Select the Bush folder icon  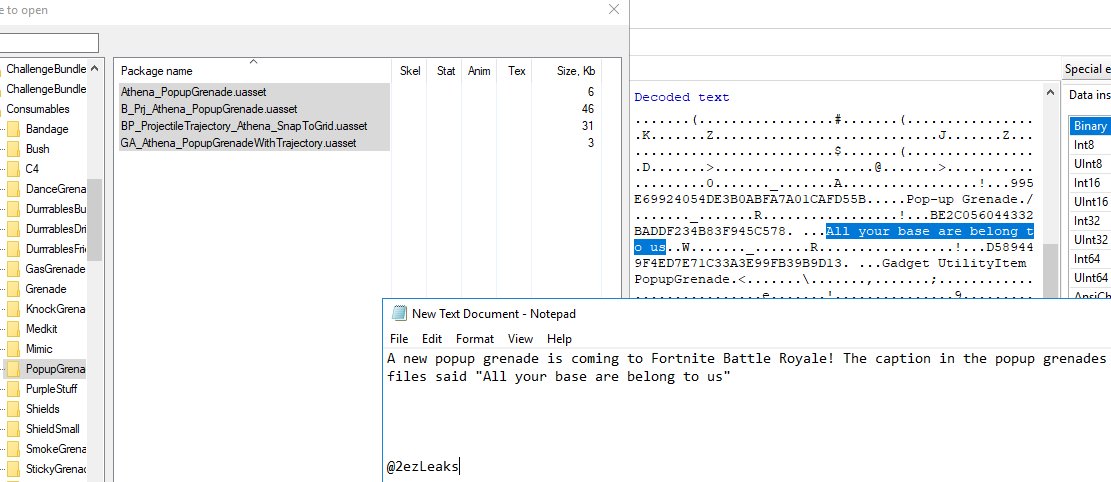click(x=13, y=149)
